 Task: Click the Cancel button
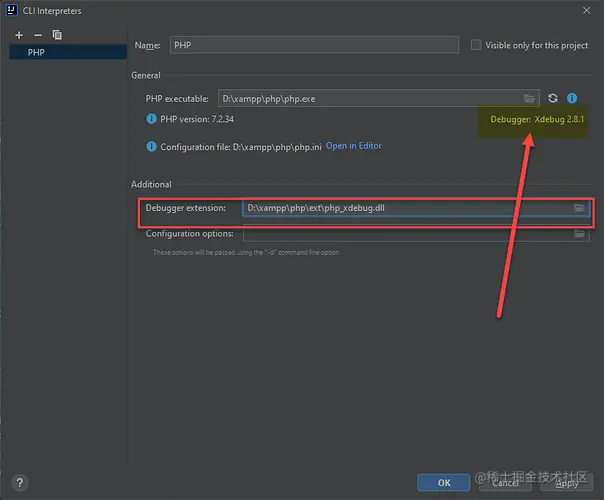click(x=505, y=483)
